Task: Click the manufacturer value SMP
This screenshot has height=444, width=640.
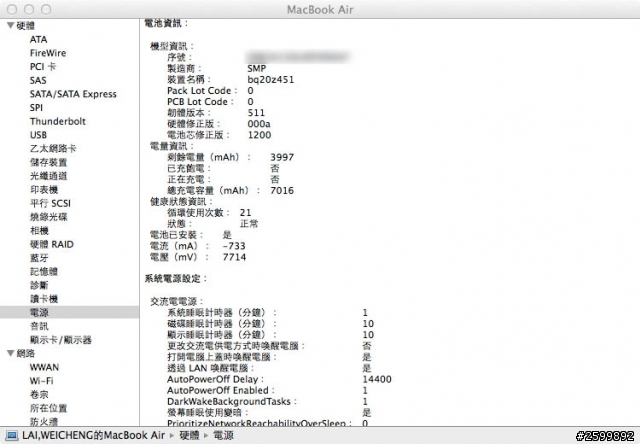Action: point(256,69)
